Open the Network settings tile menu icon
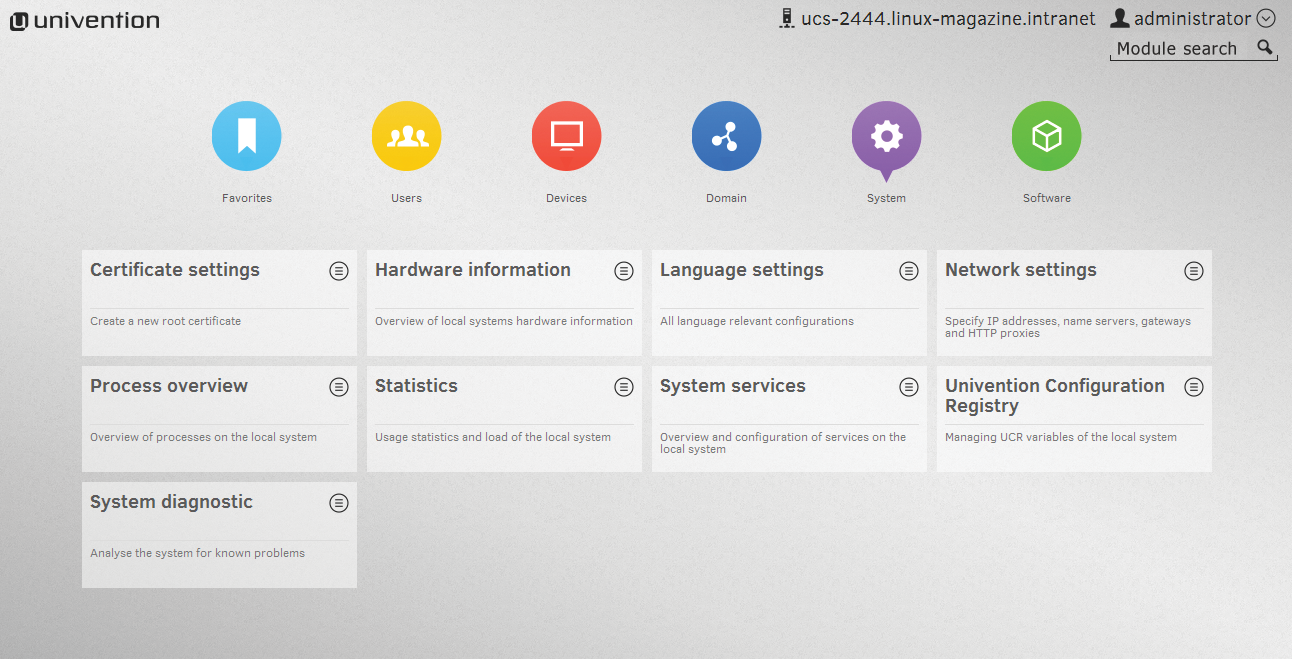 pyautogui.click(x=1194, y=271)
